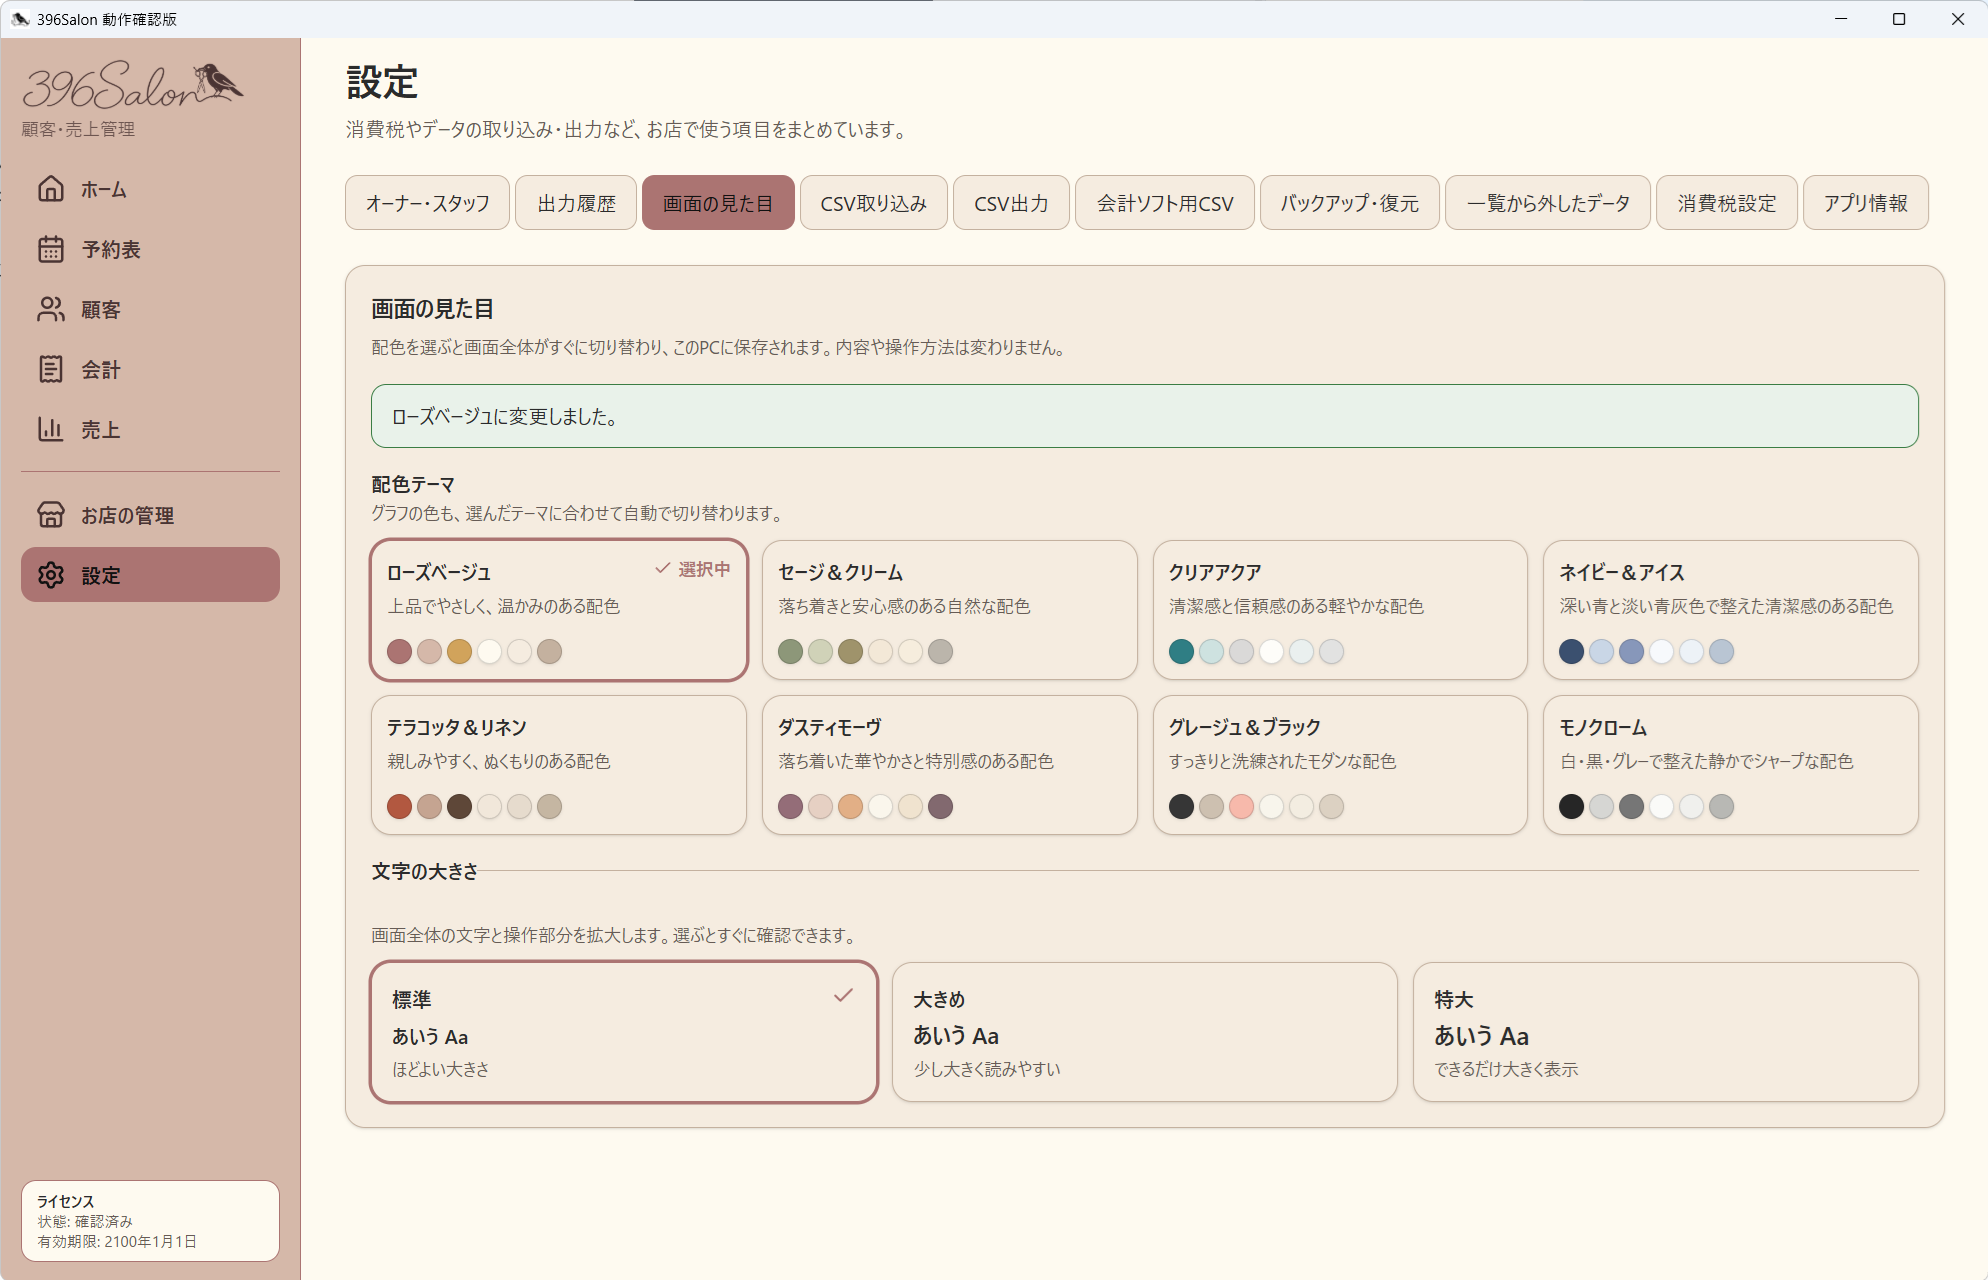Screen dimensions: 1988x1280
Task: Switch to the CSV出力 tab
Action: [1011, 203]
